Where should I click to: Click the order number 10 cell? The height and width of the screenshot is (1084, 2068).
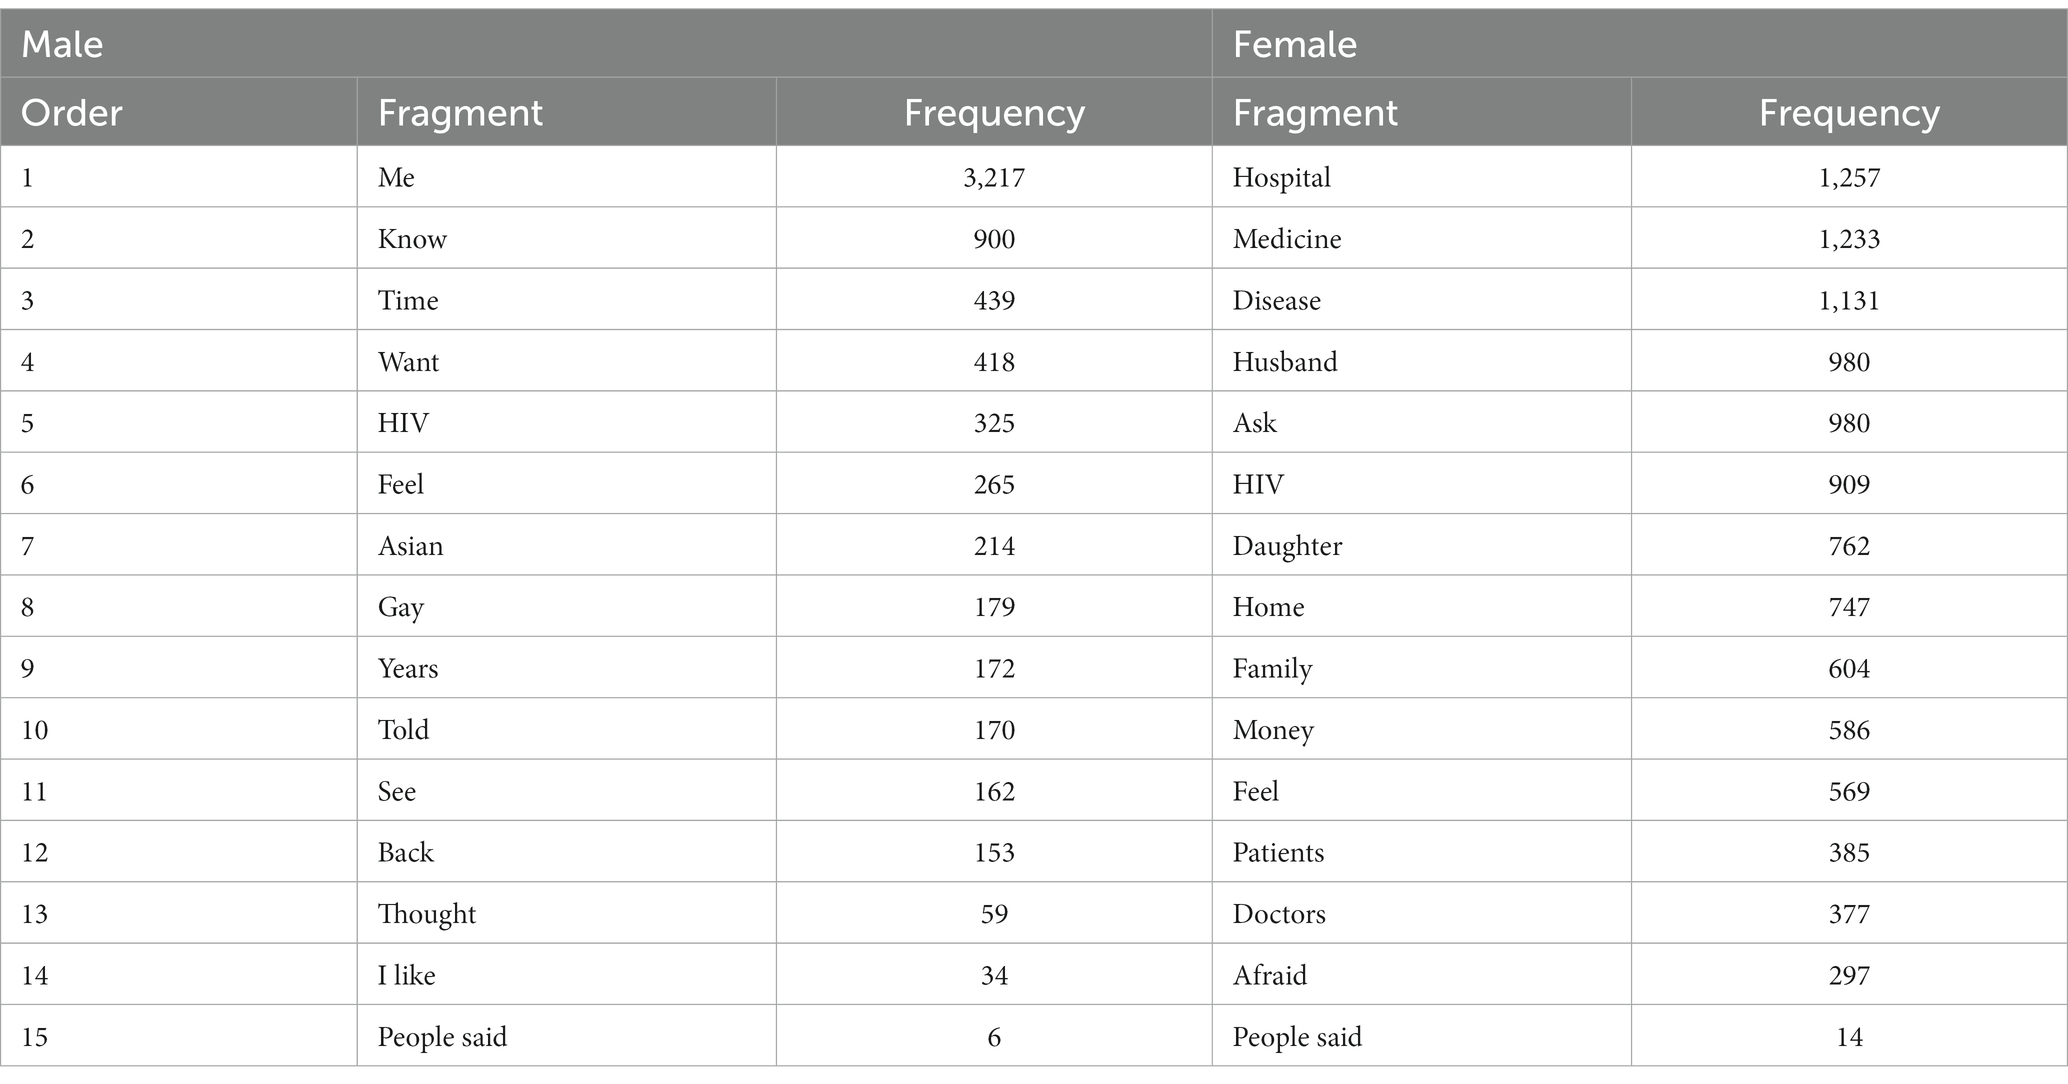pyautogui.click(x=179, y=729)
